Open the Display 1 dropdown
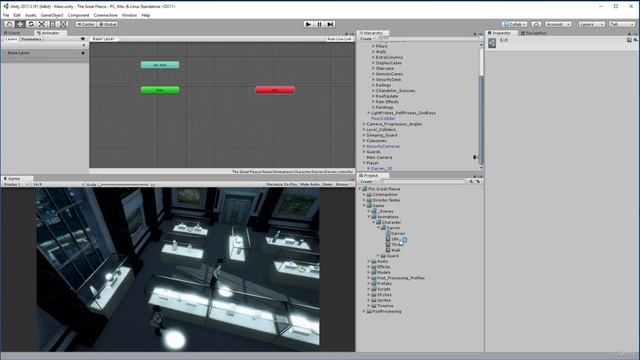The image size is (640, 360). pos(16,184)
